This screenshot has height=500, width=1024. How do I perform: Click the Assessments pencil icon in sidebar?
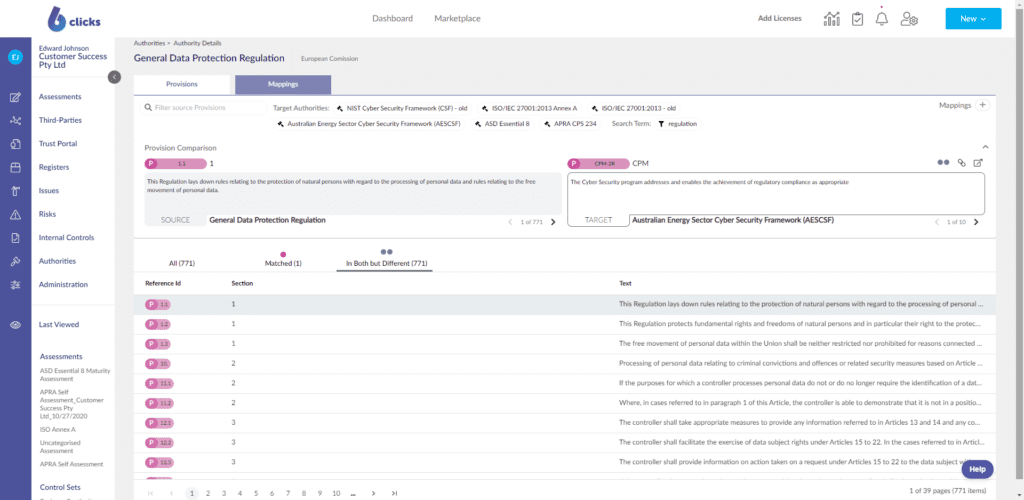click(x=15, y=97)
